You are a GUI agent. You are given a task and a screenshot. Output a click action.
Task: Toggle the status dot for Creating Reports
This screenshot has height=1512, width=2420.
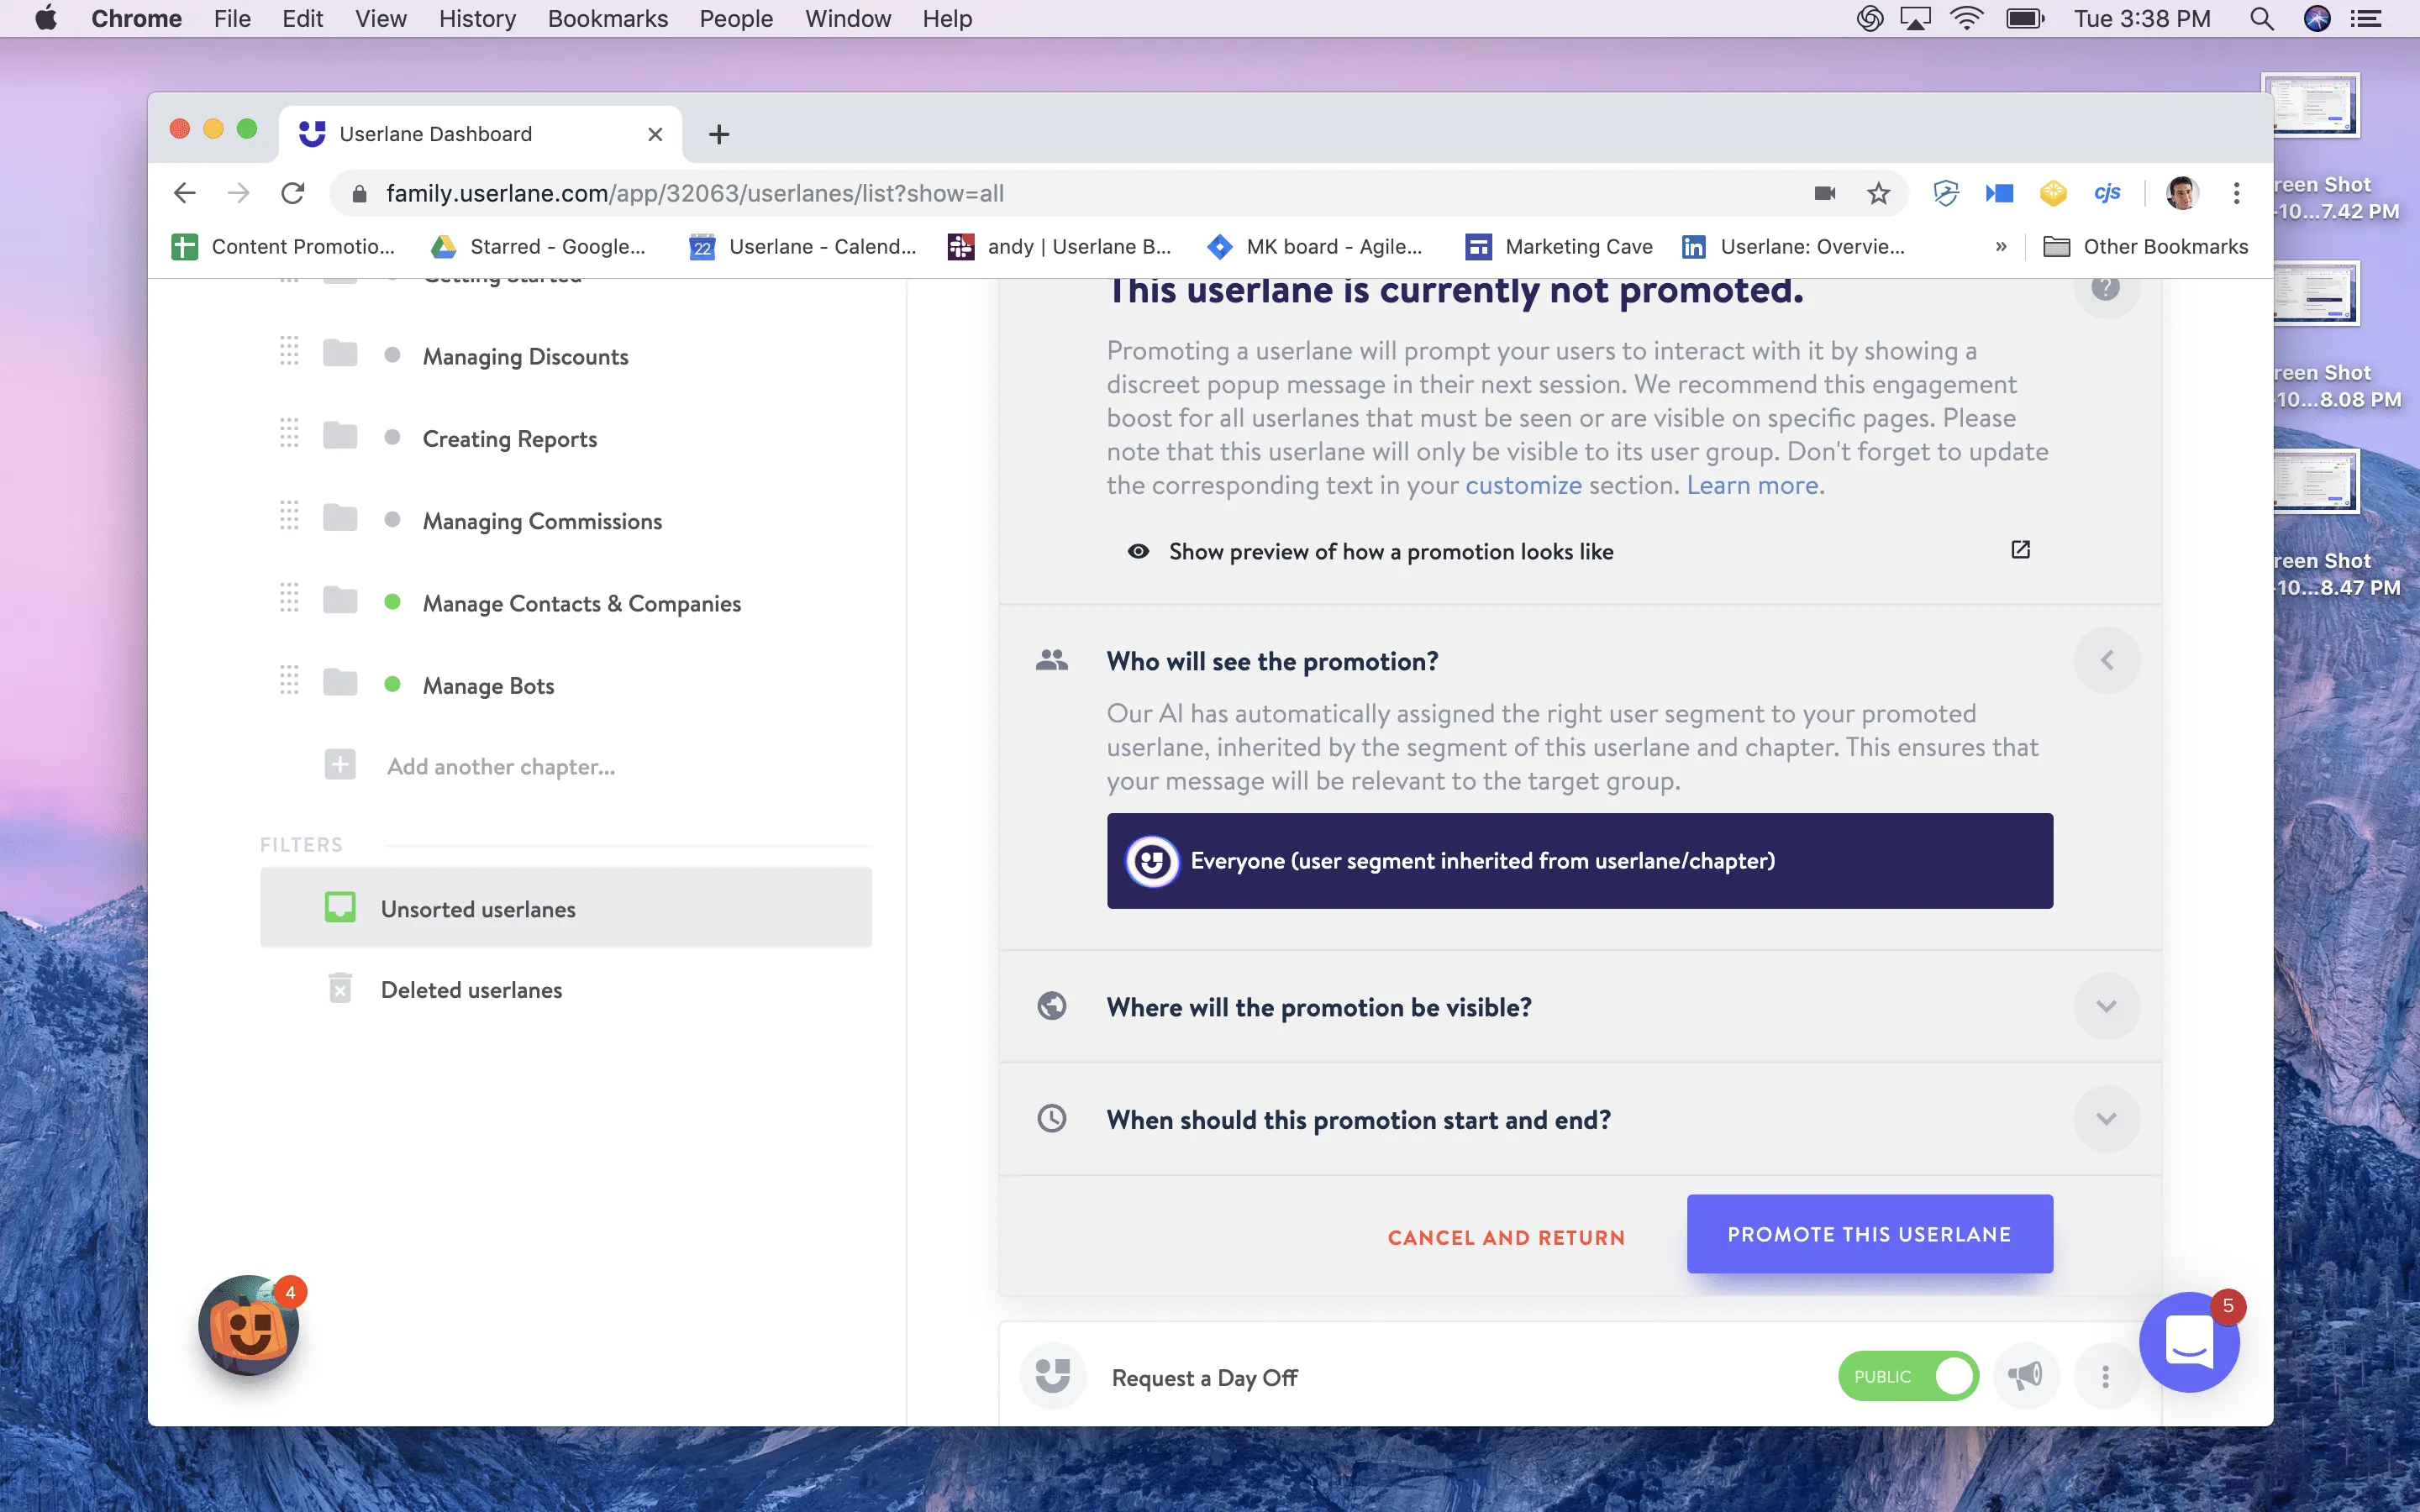point(392,437)
